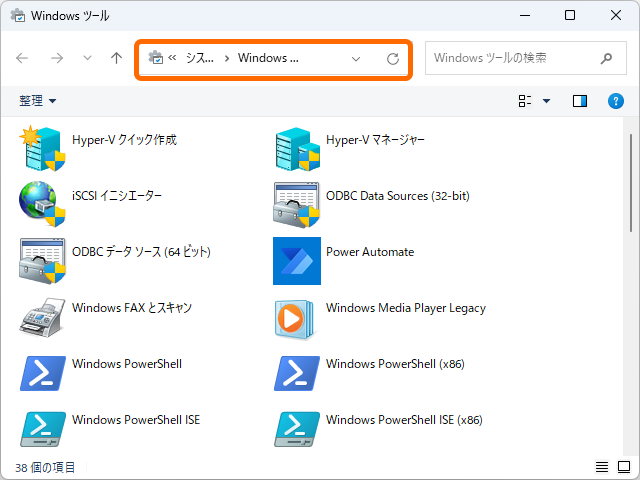Screen dimensions: 640x480
Task: Open the help question mark button
Action: click(616, 101)
